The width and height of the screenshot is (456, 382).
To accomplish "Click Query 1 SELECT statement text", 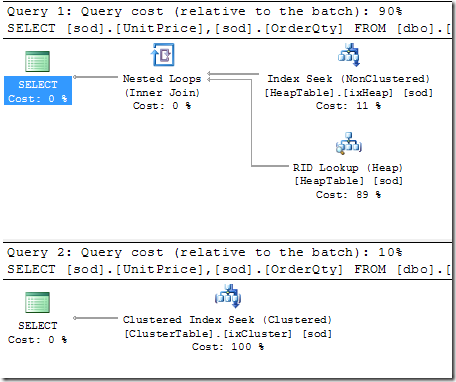I will coord(229,28).
